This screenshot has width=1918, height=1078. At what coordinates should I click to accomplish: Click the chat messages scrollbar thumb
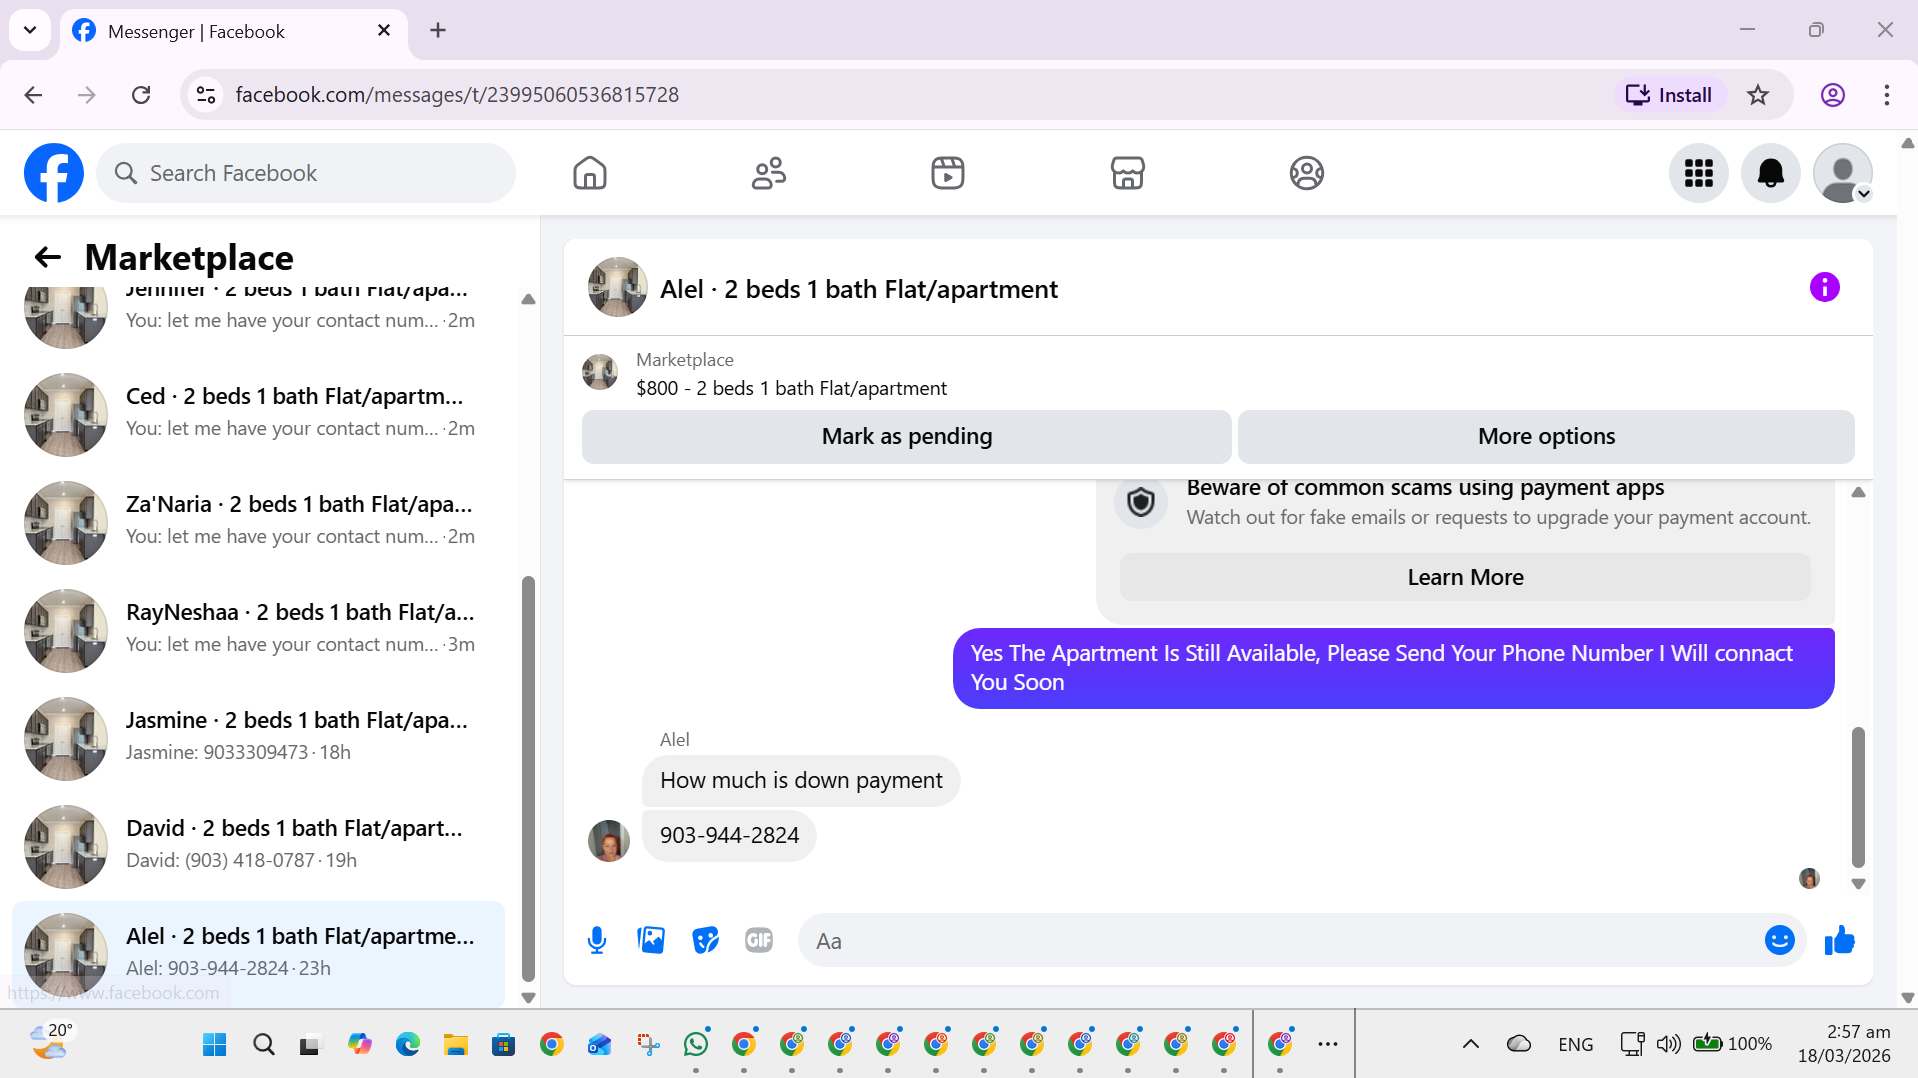[1858, 797]
